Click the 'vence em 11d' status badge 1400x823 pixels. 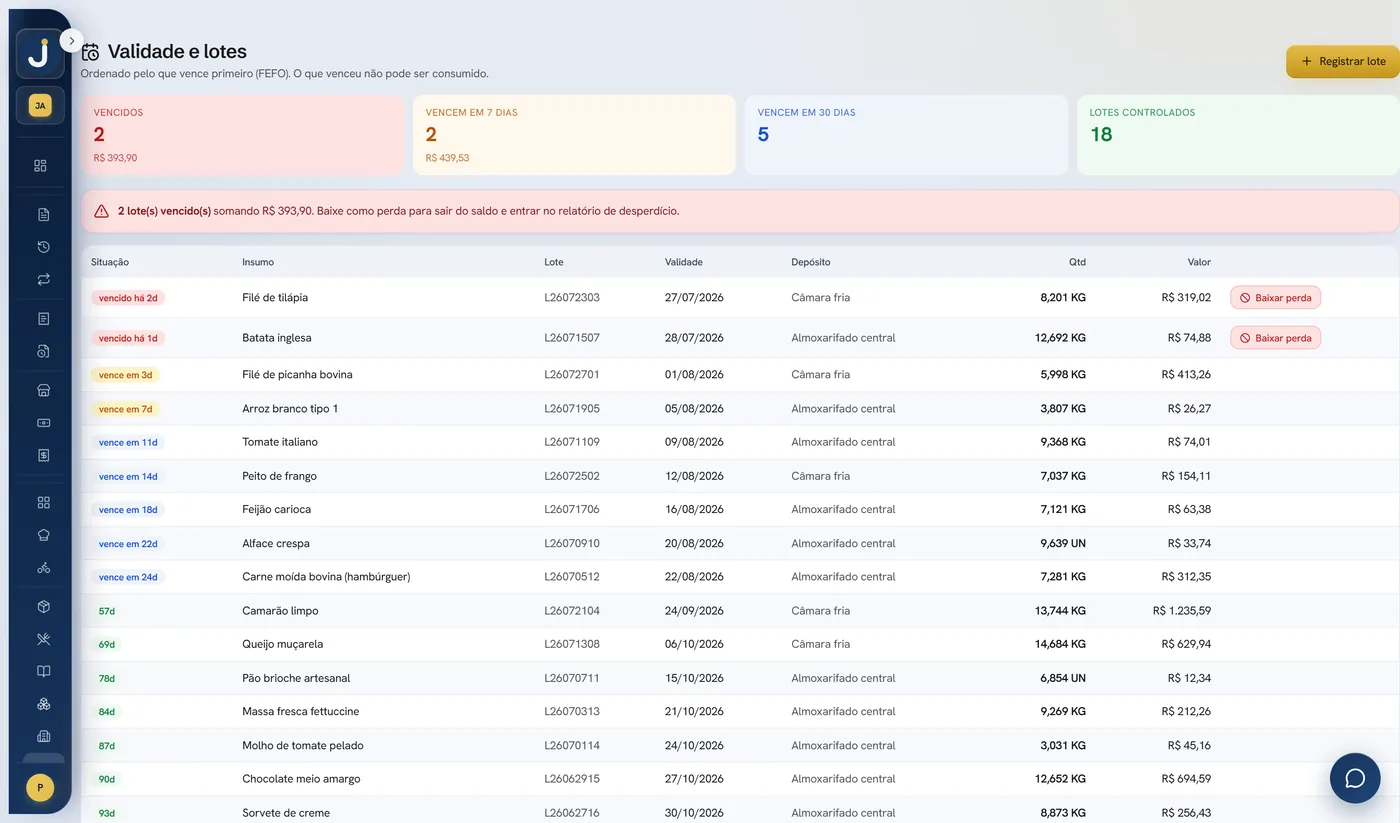tap(128, 442)
